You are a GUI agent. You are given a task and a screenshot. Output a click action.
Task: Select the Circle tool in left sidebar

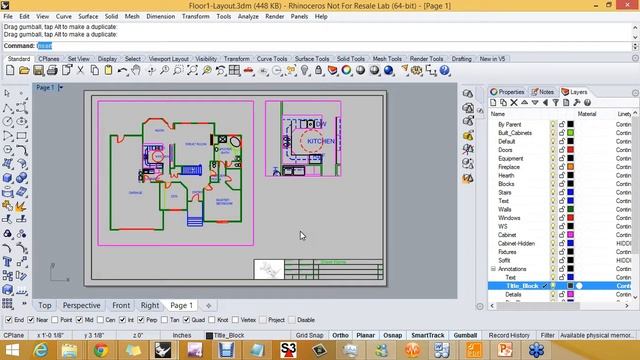pos(7,122)
